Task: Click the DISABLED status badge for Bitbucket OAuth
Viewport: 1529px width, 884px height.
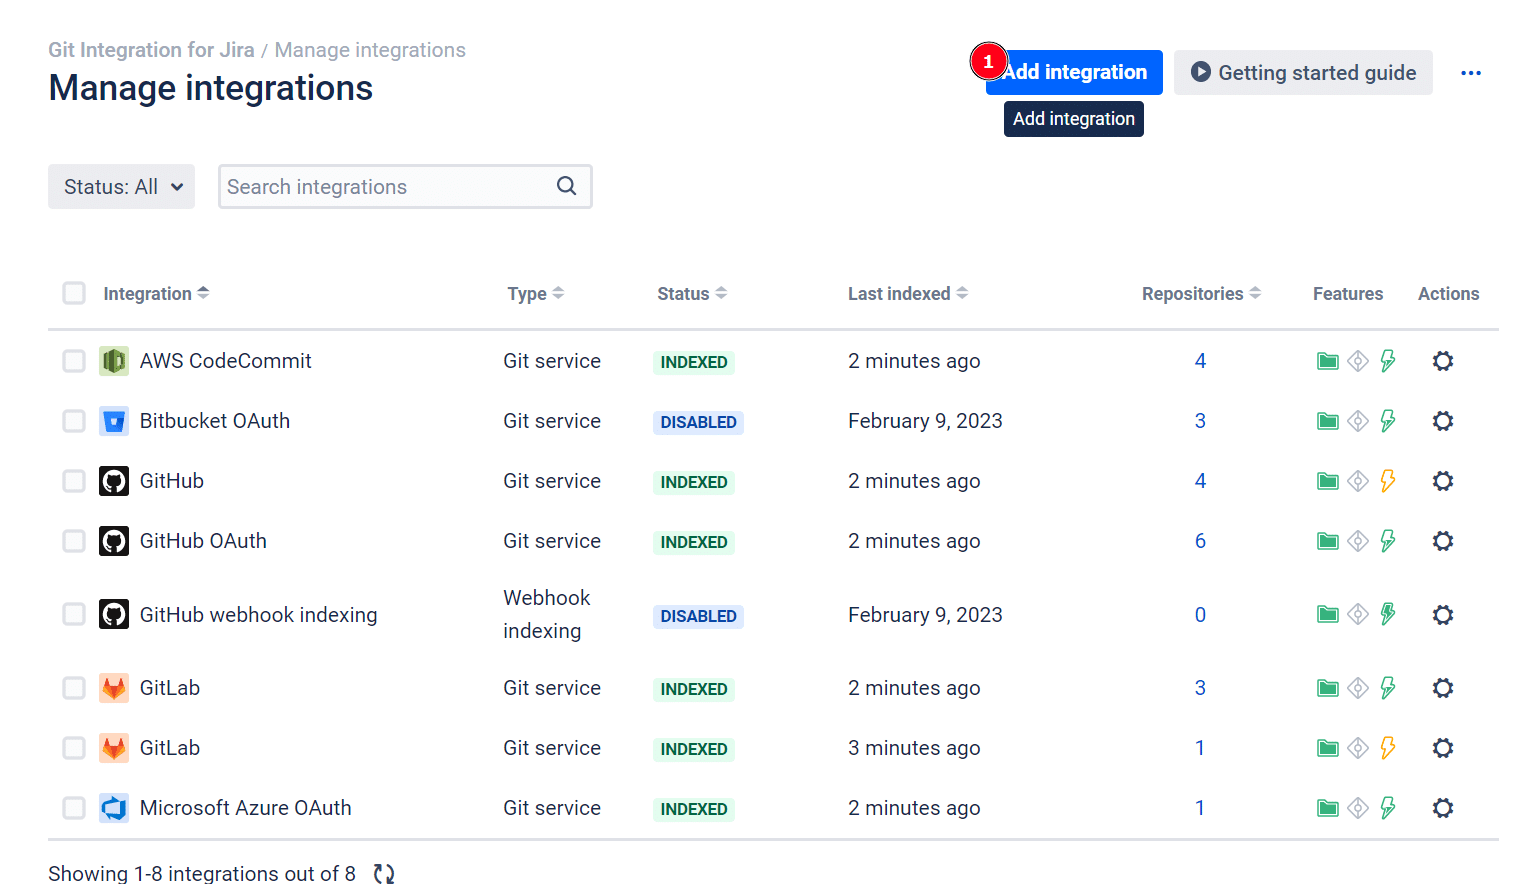Action: tap(698, 422)
